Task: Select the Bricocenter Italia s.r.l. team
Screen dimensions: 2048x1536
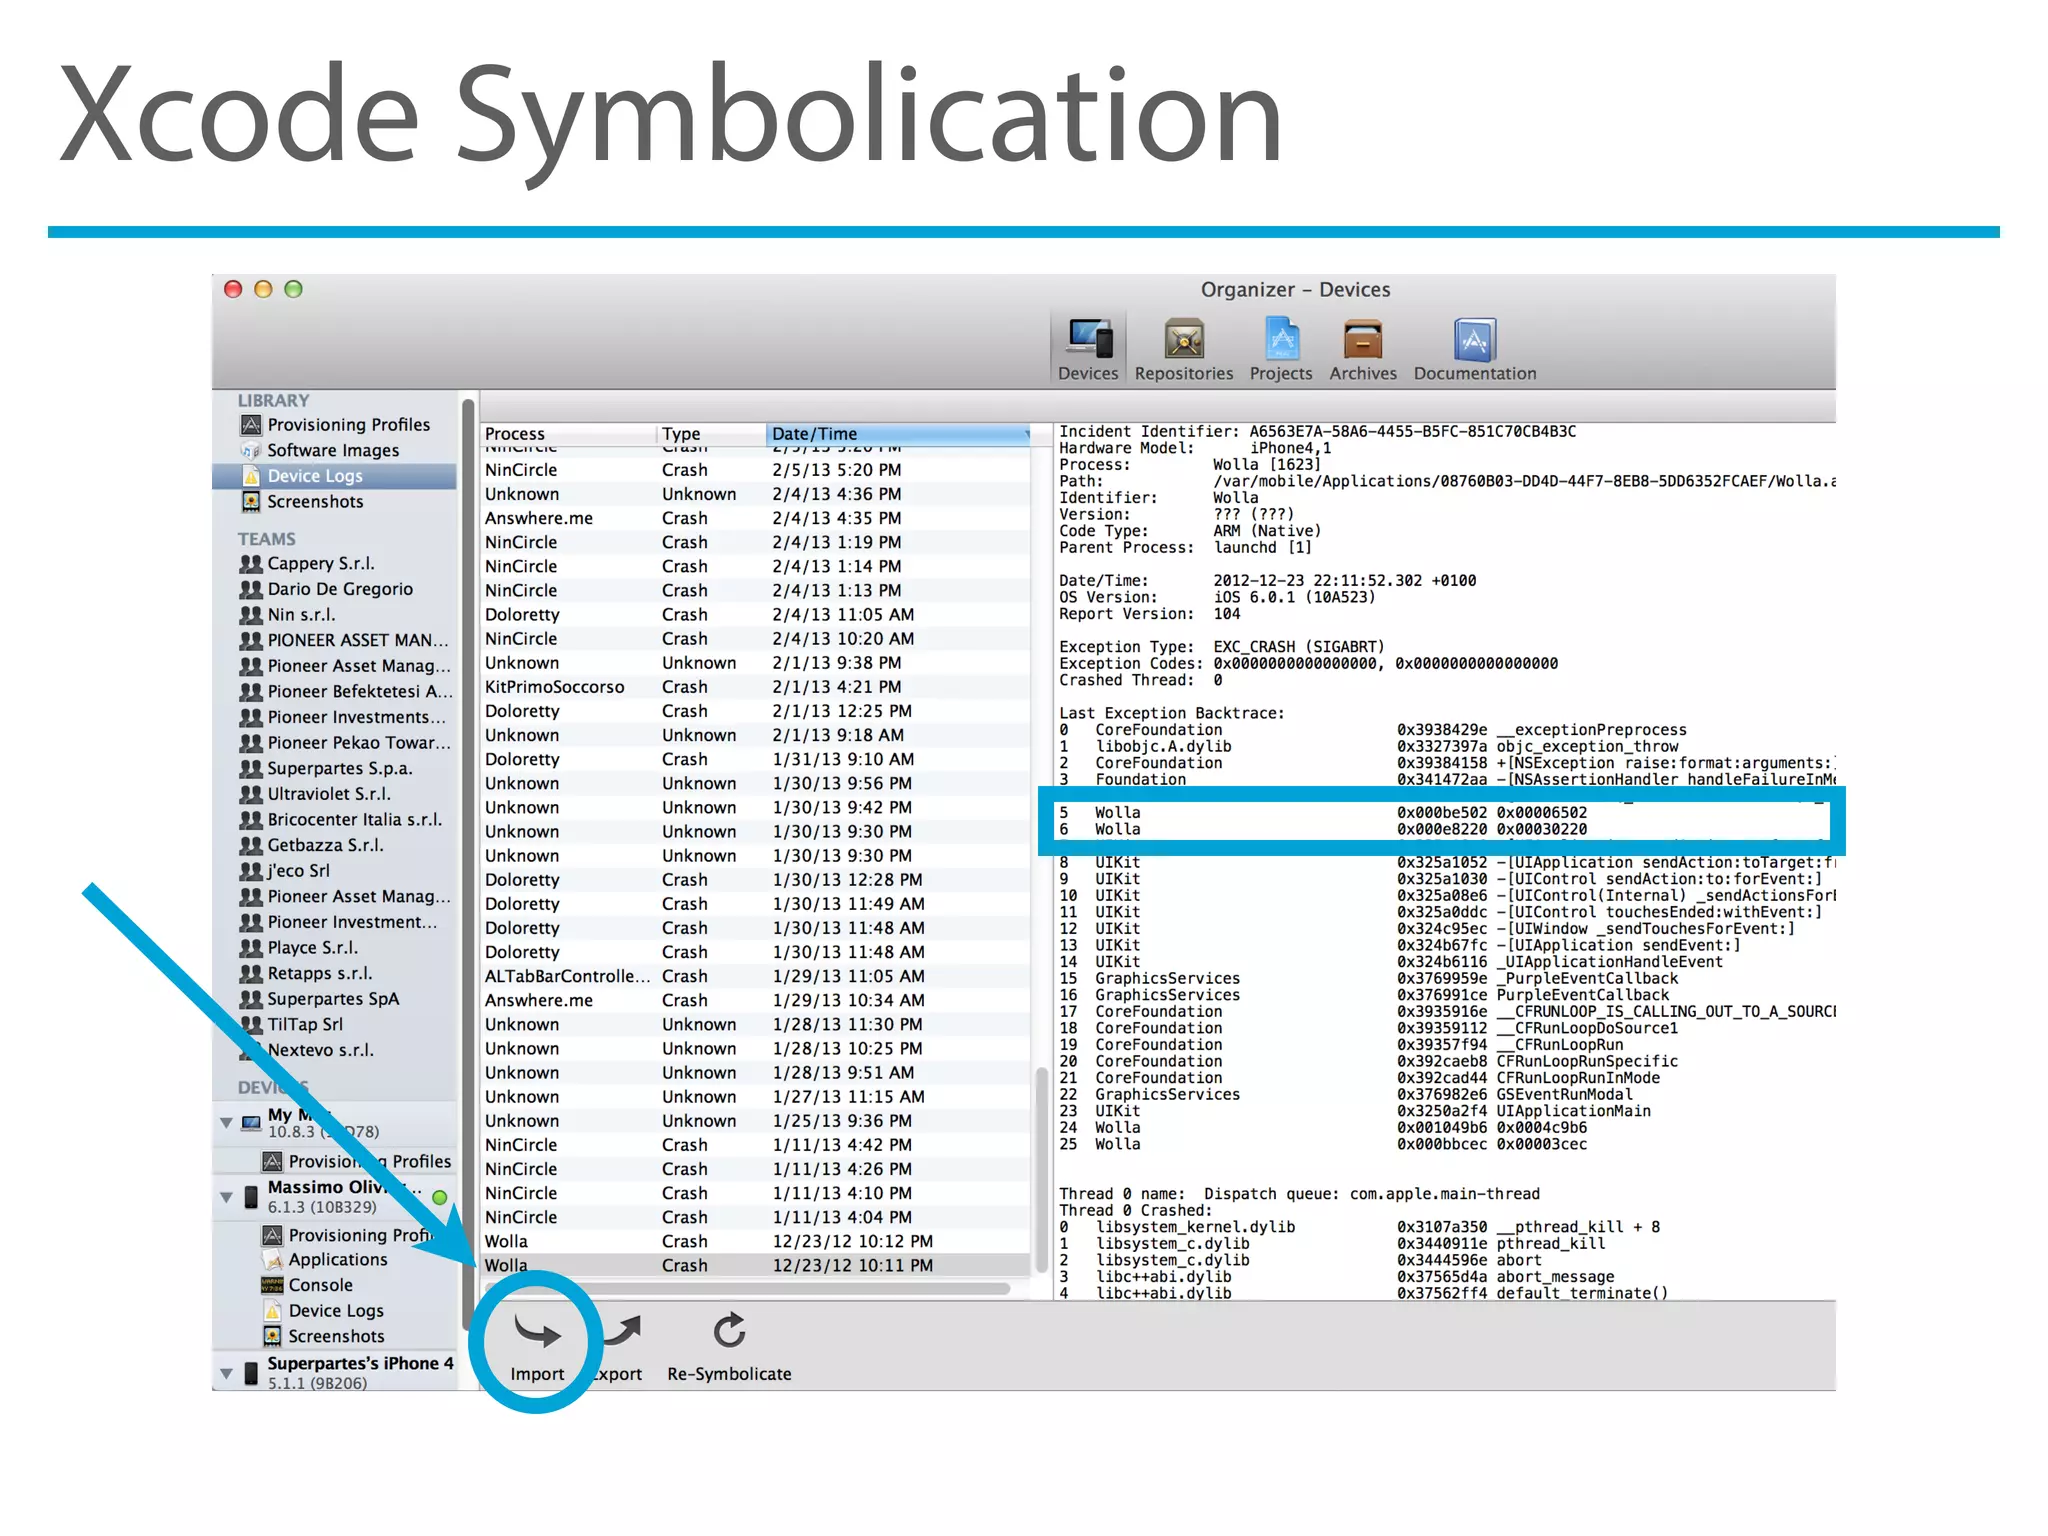Action: 341,820
